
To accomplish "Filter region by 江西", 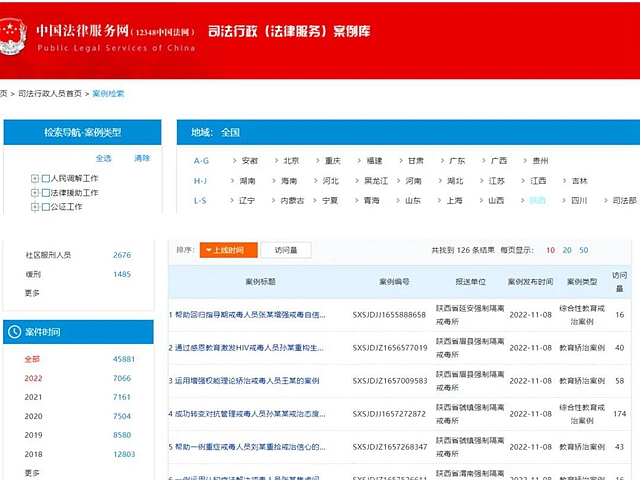I will [538, 181].
